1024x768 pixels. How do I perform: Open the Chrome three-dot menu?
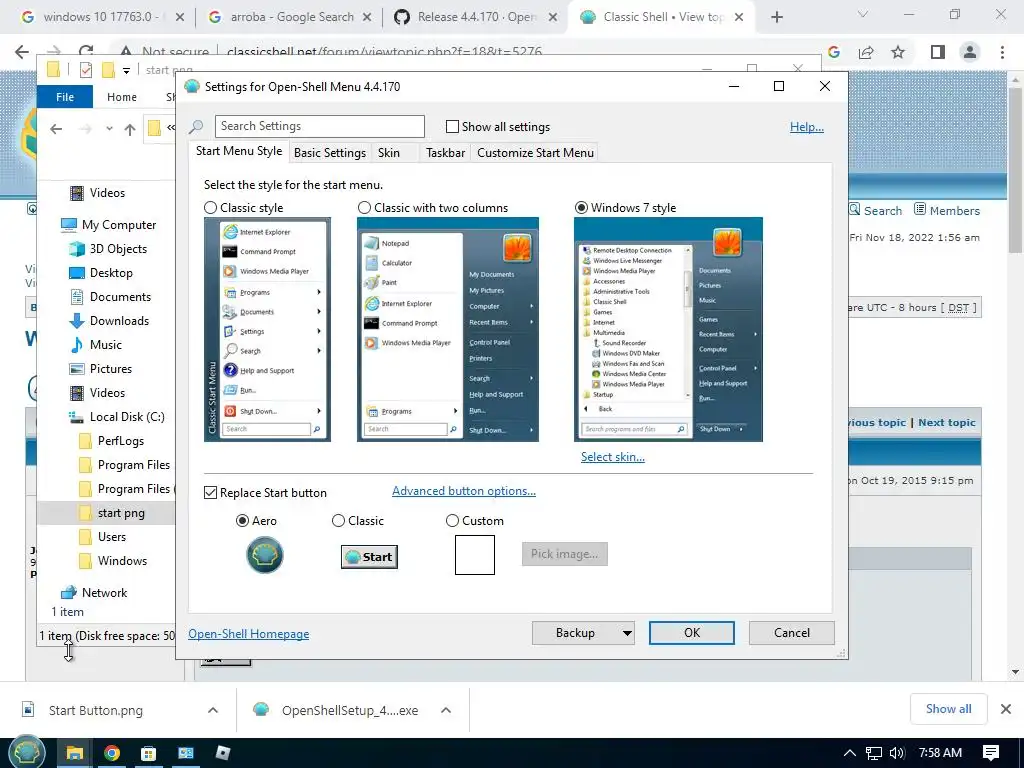coord(1002,52)
